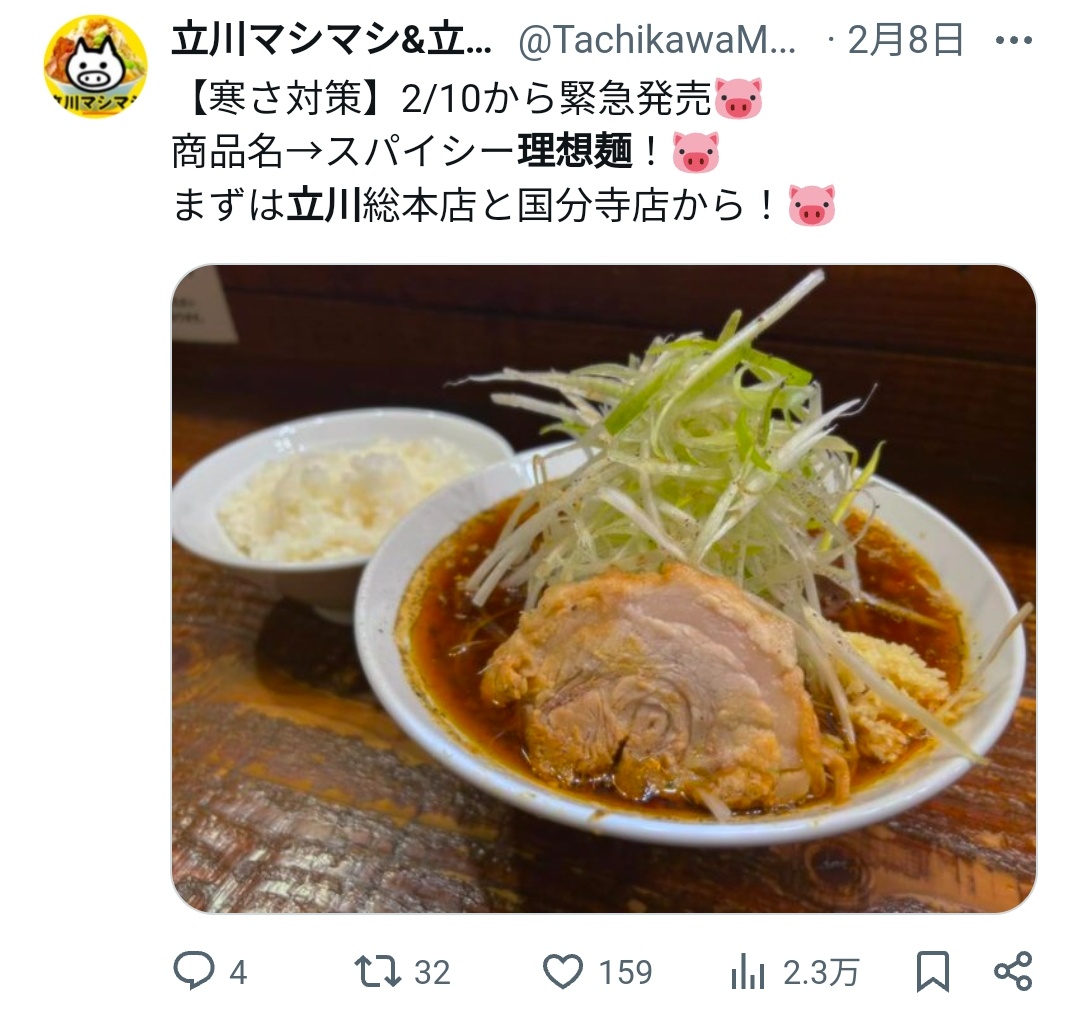Open the @TachikawaM... handle link

(x=657, y=41)
